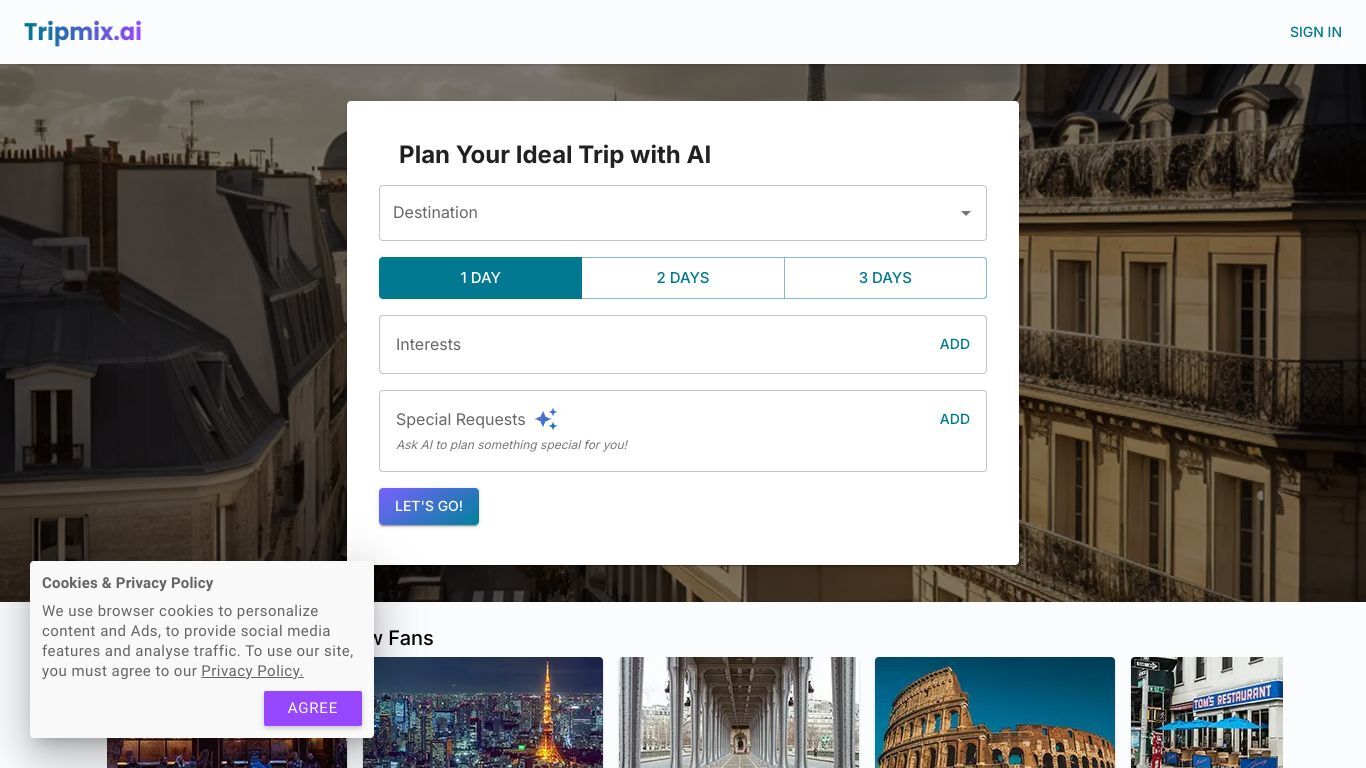Viewport: 1366px width, 768px height.
Task: Click the Plan Your Ideal Trip heading
Action: pos(555,155)
